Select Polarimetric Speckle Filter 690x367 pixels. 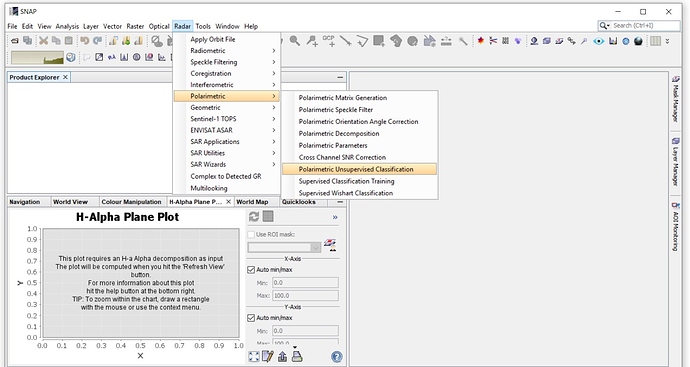click(x=360, y=110)
